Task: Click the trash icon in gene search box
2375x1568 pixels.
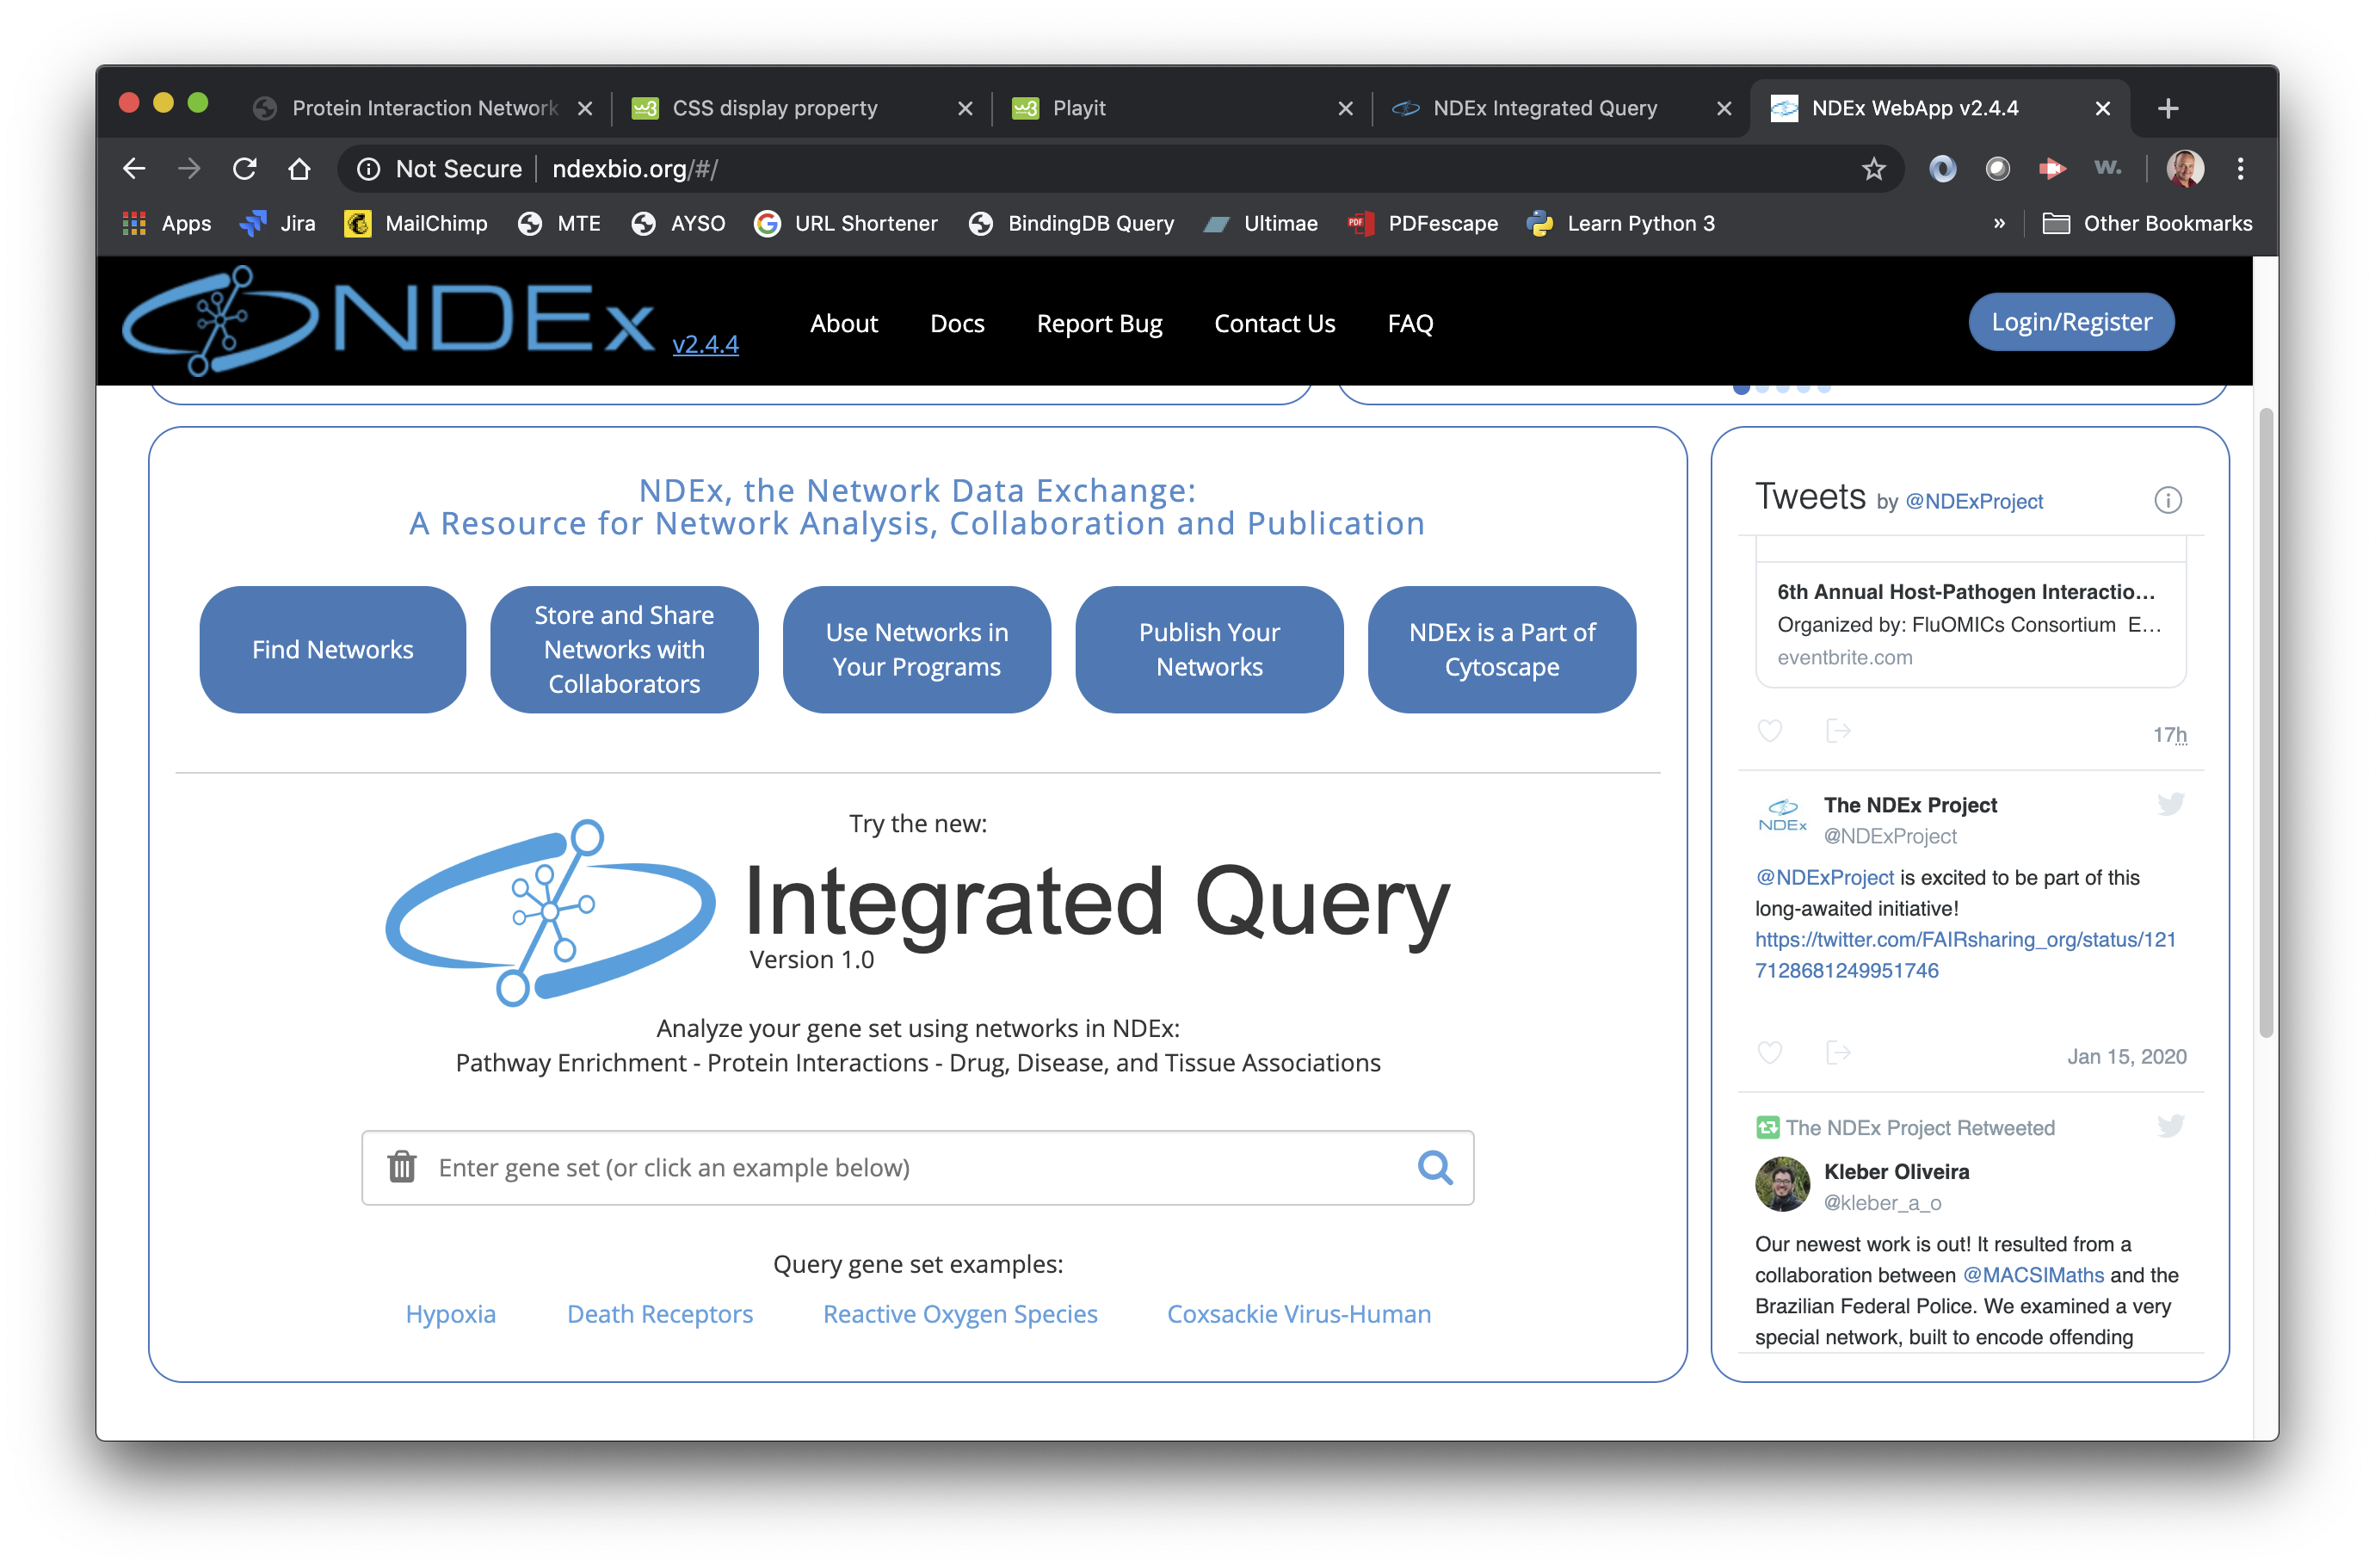Action: coord(402,1166)
